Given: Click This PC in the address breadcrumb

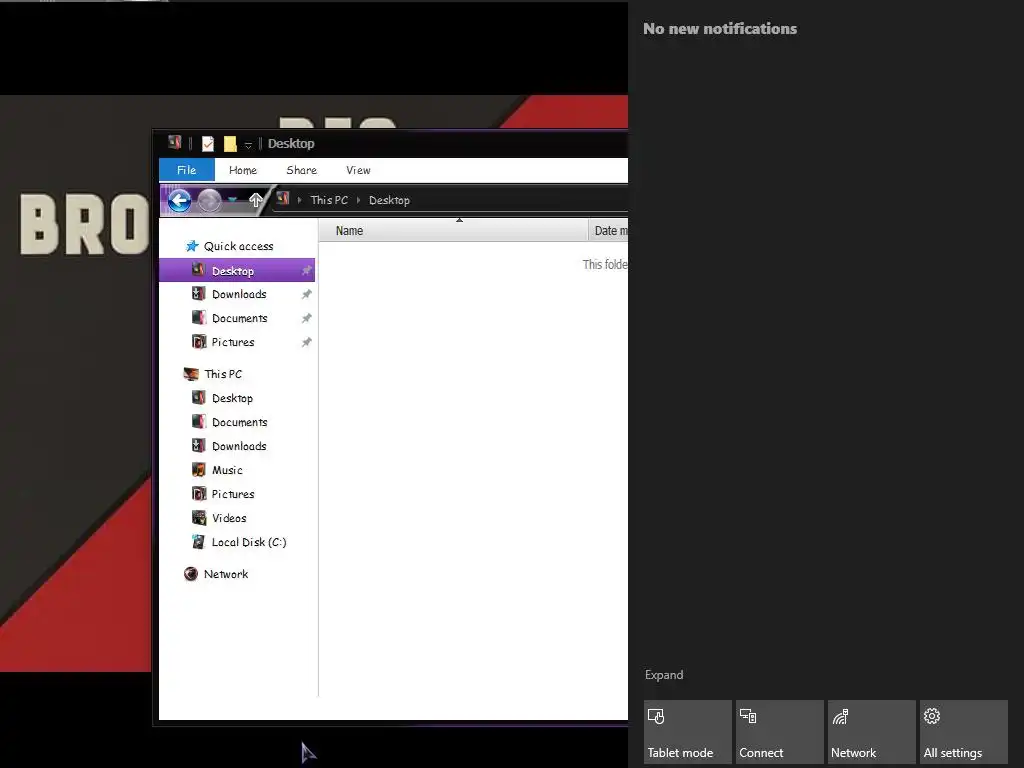Looking at the screenshot, I should point(328,200).
